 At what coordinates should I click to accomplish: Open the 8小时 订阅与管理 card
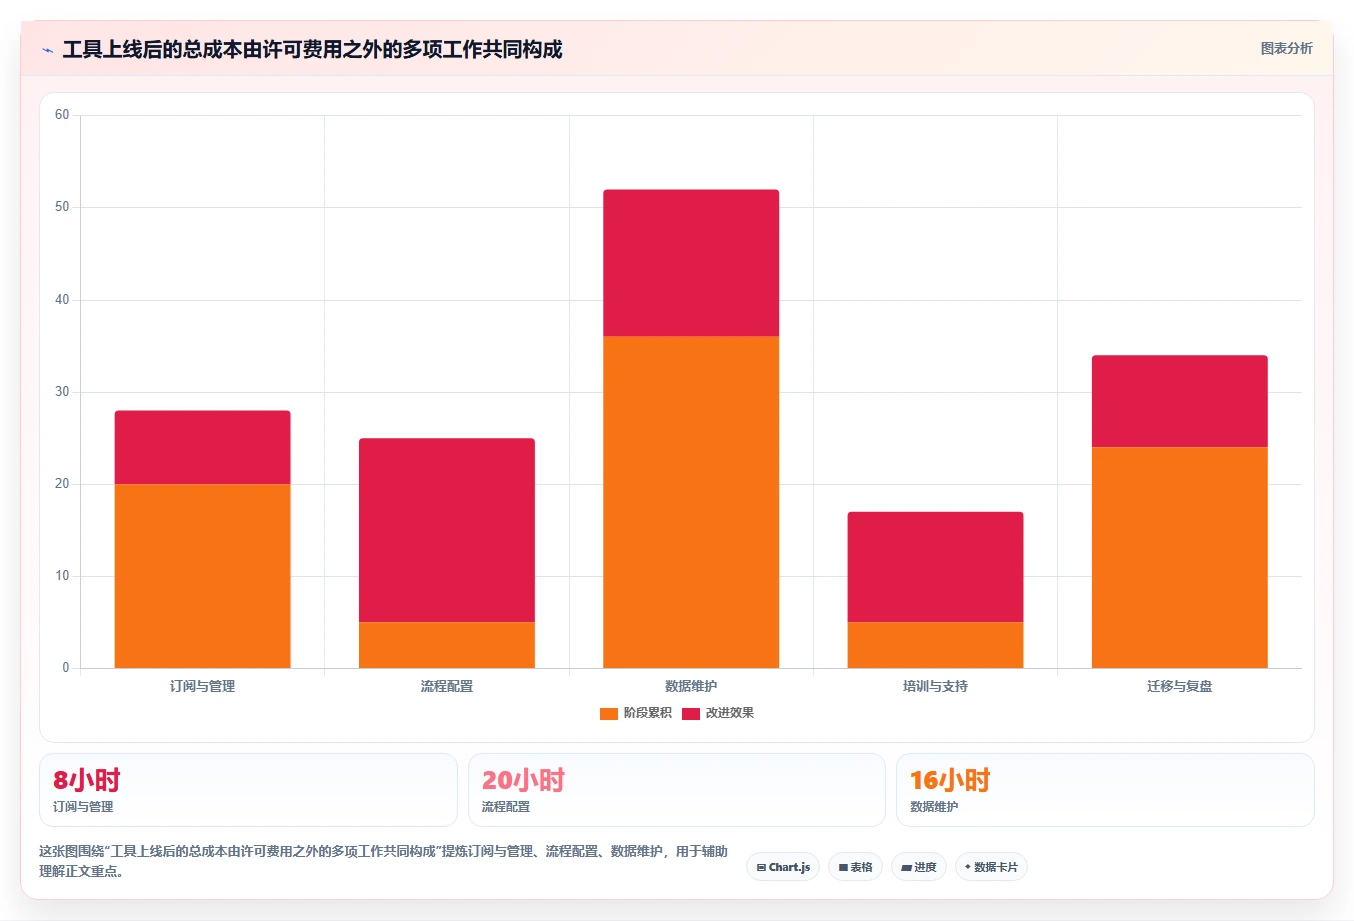pos(248,790)
